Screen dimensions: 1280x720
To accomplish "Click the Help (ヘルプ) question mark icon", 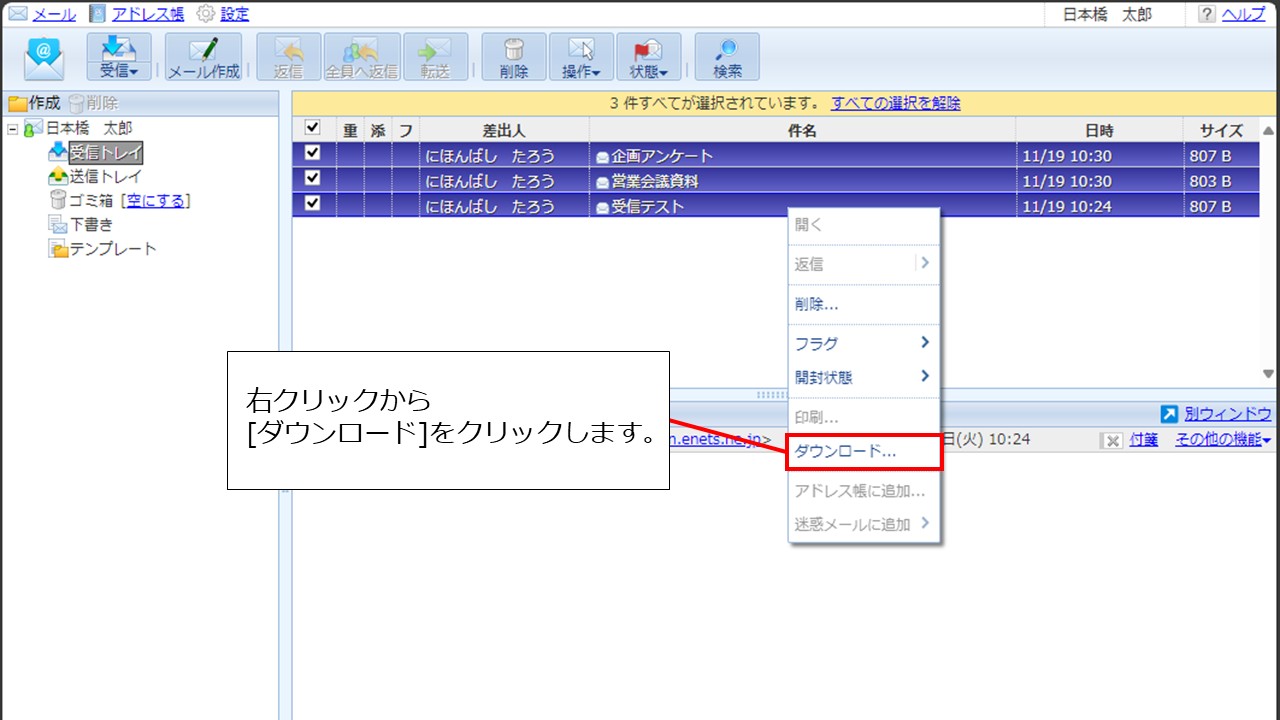I will tap(1207, 14).
